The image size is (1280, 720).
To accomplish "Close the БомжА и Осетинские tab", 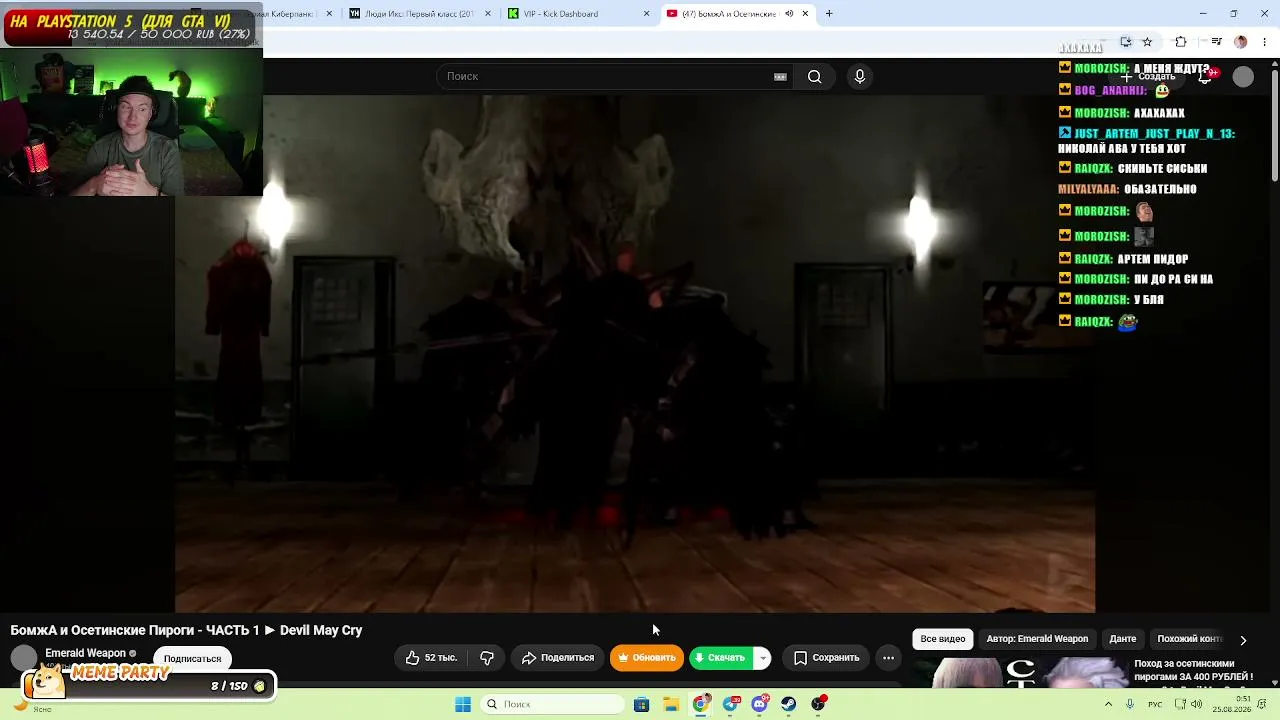I will click(x=805, y=14).
